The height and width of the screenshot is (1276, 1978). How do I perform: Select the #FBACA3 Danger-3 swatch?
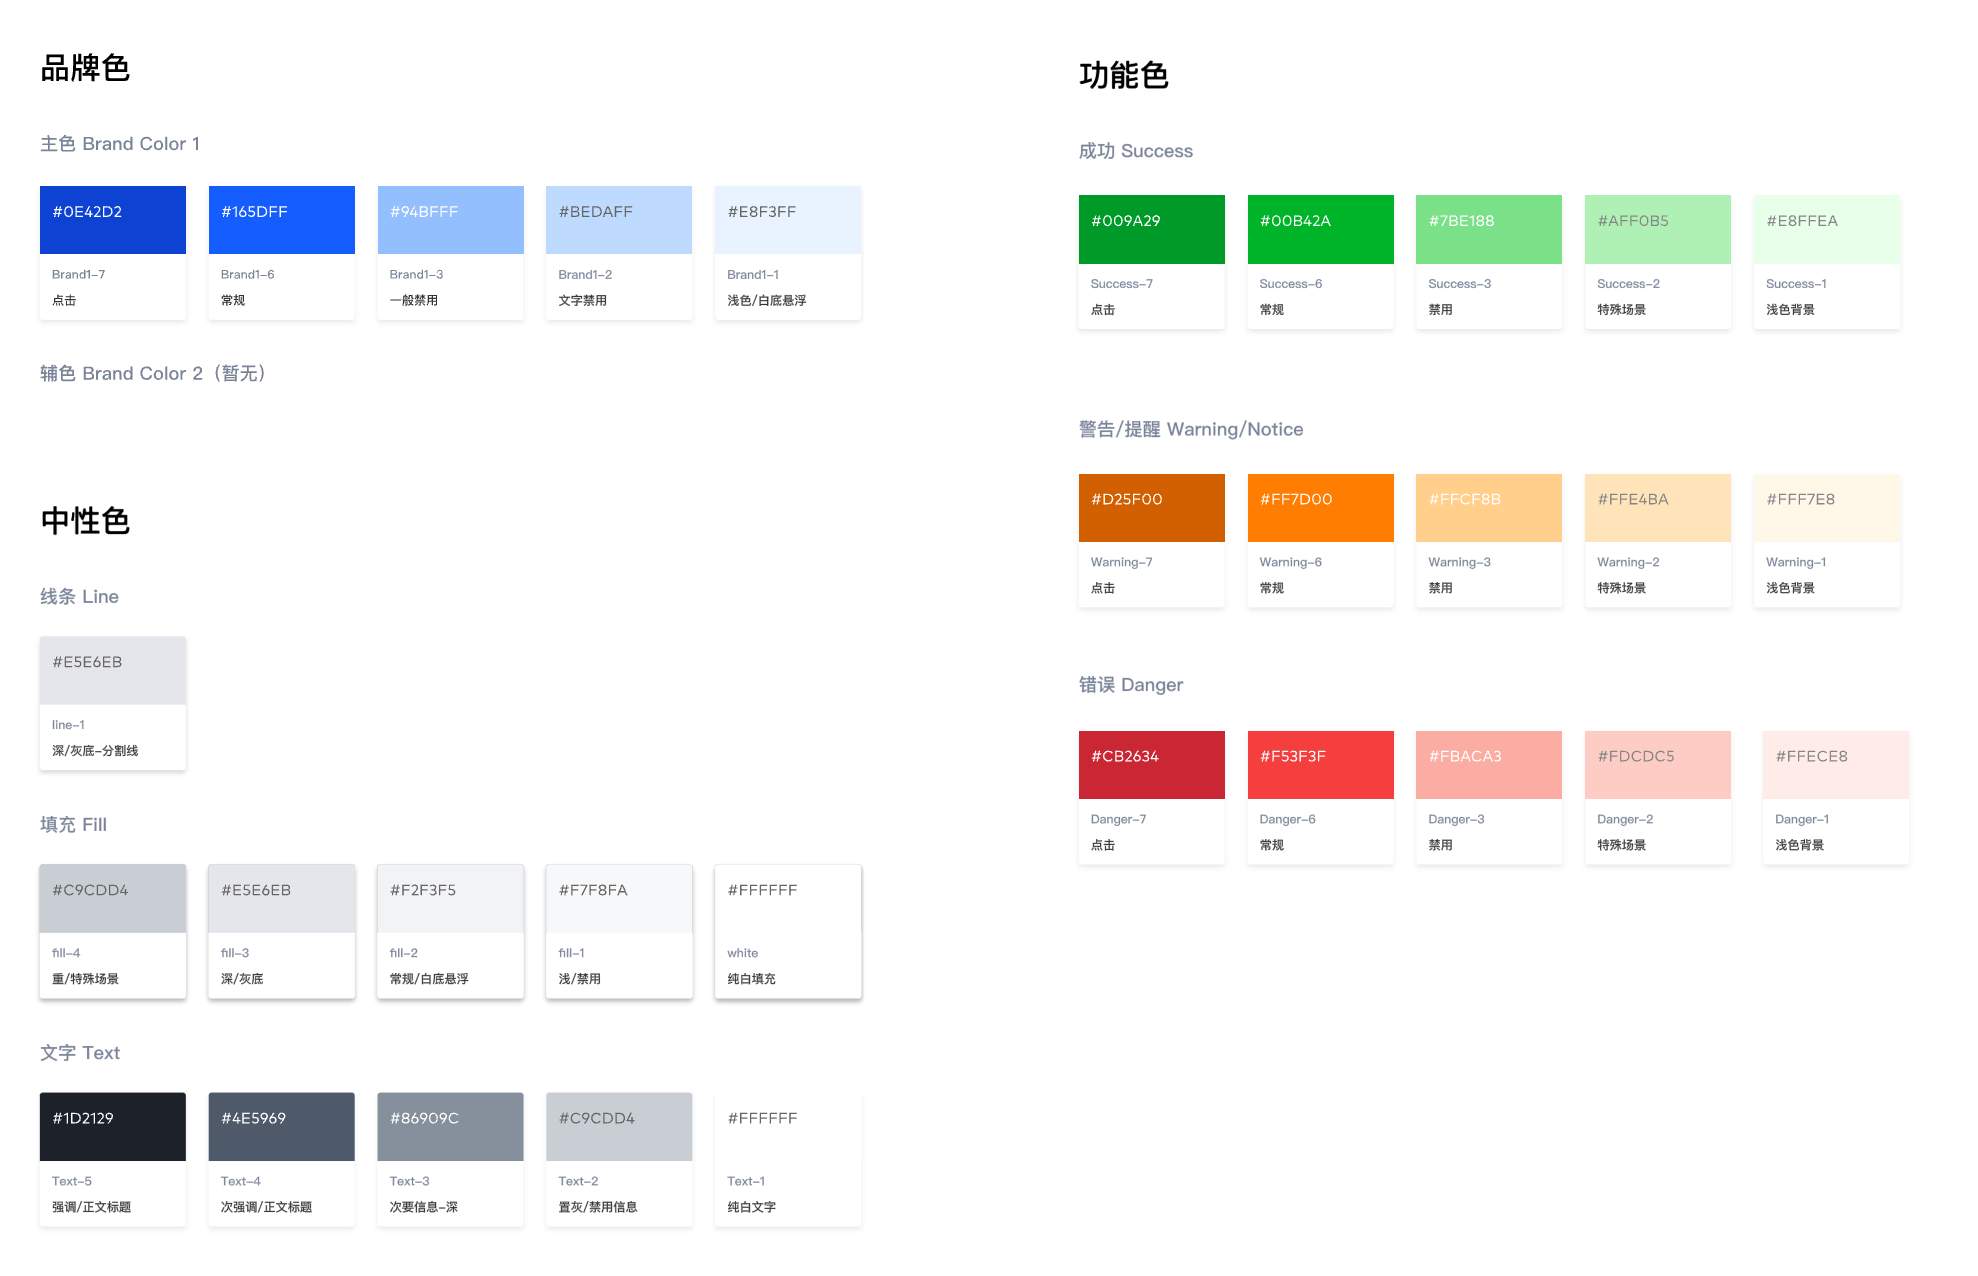[1489, 765]
